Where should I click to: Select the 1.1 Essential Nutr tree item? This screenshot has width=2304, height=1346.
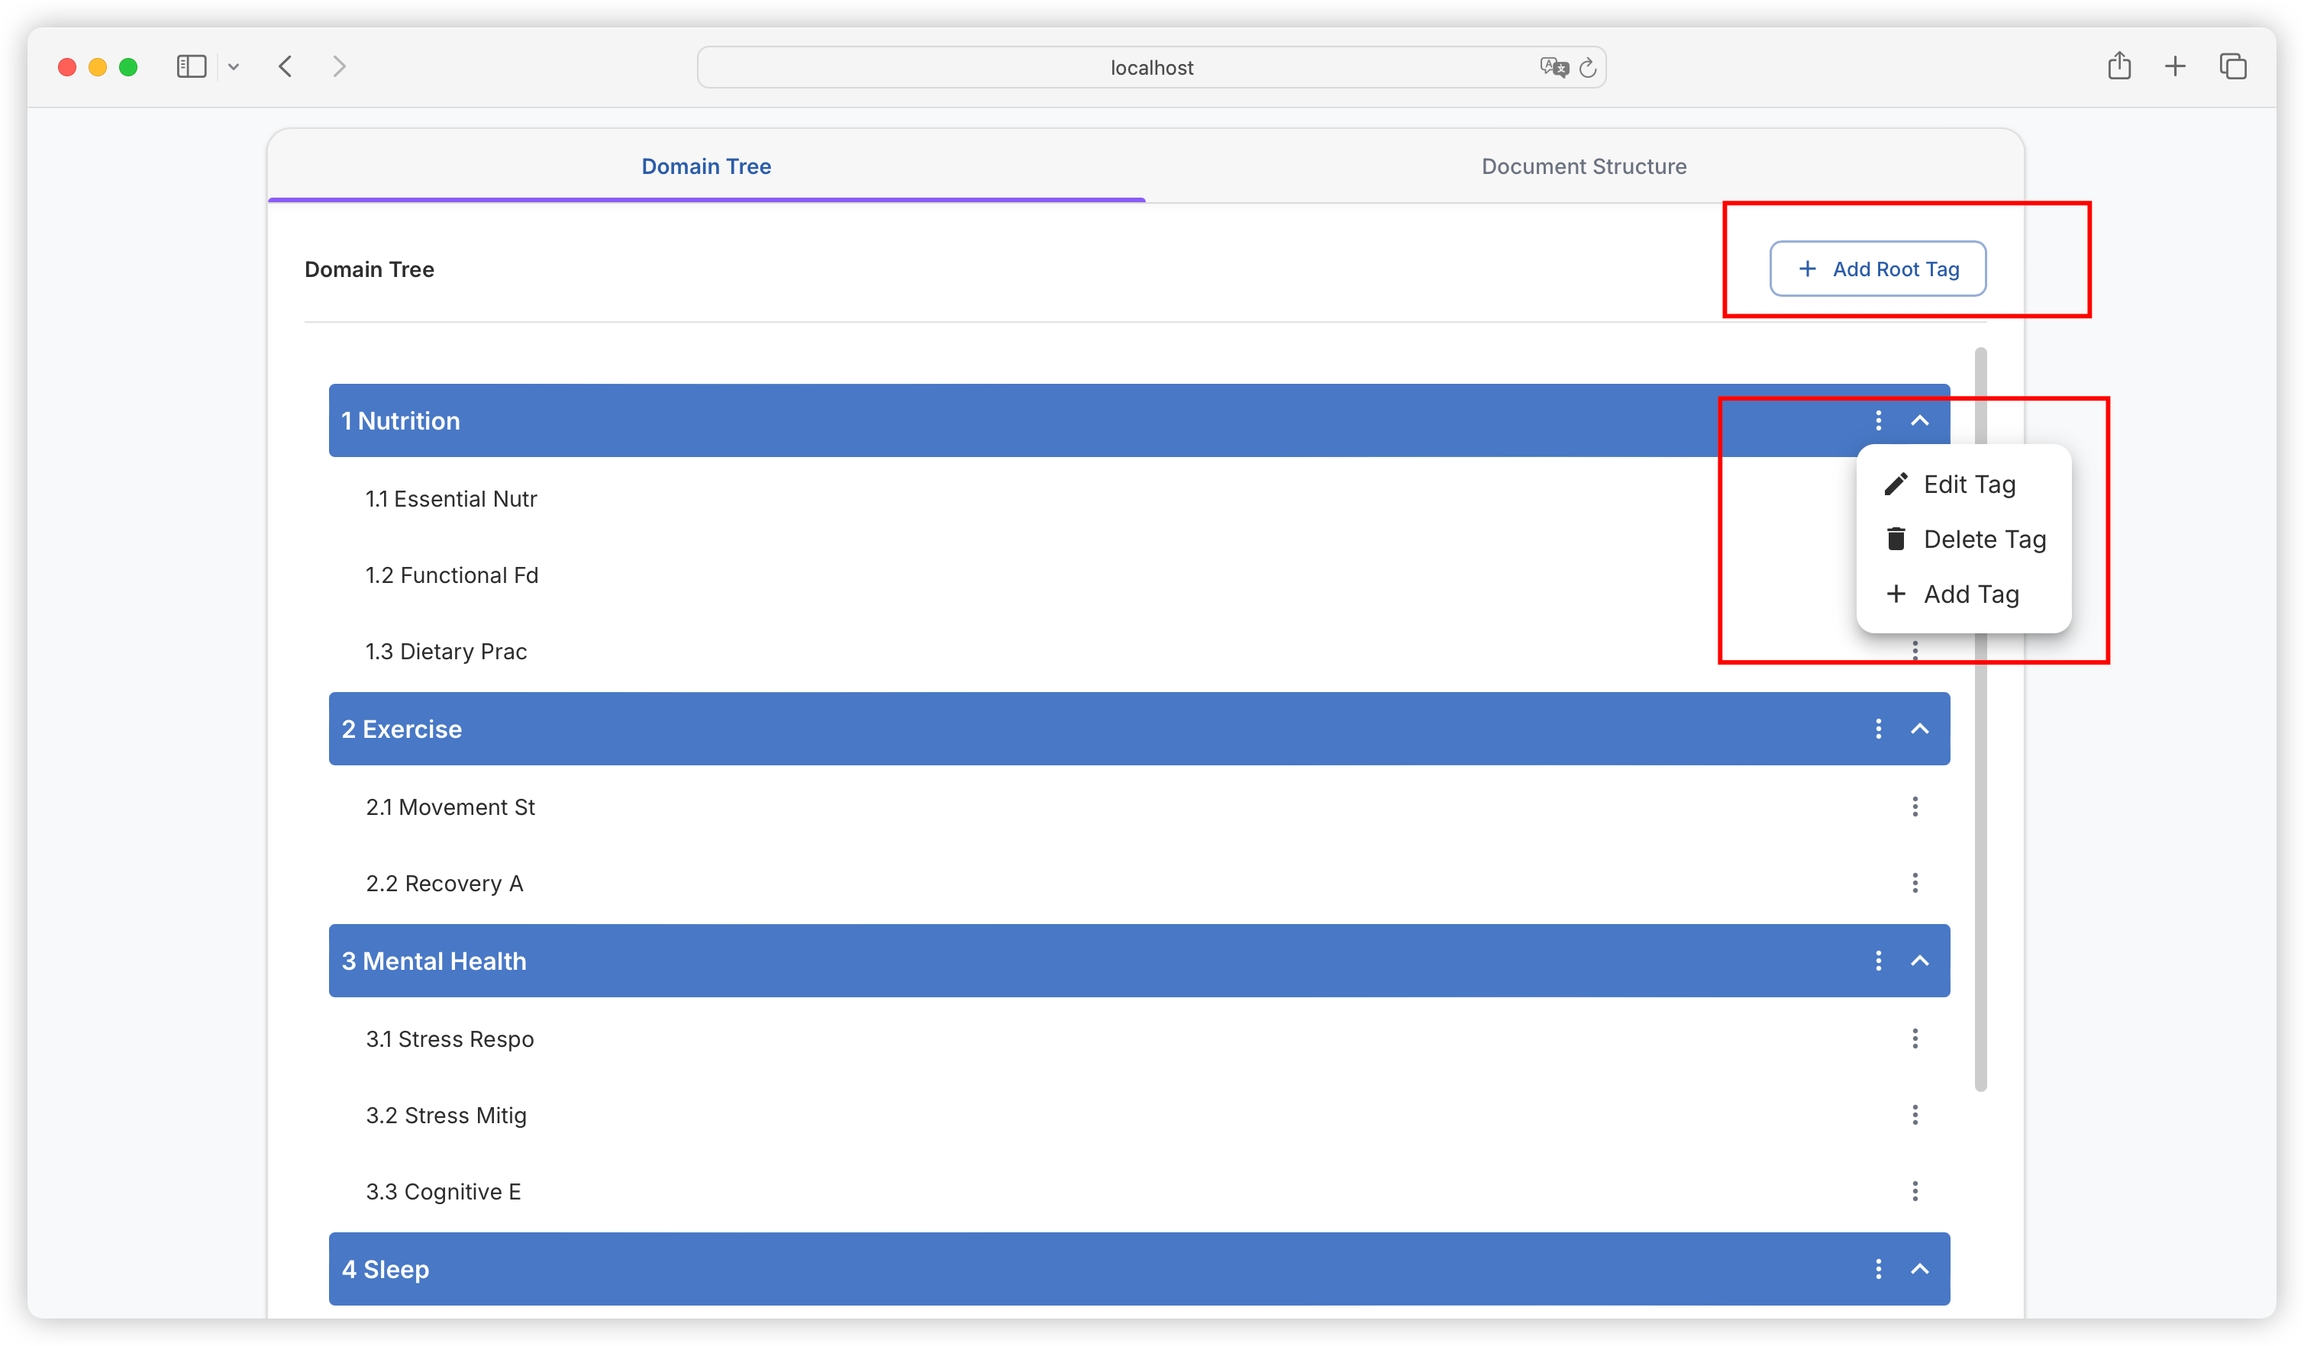click(x=452, y=499)
